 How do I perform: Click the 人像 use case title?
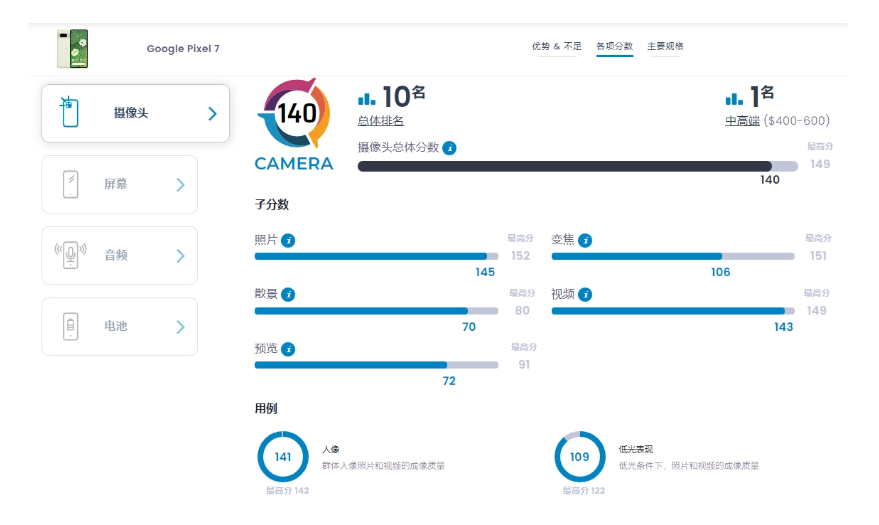[331, 449]
